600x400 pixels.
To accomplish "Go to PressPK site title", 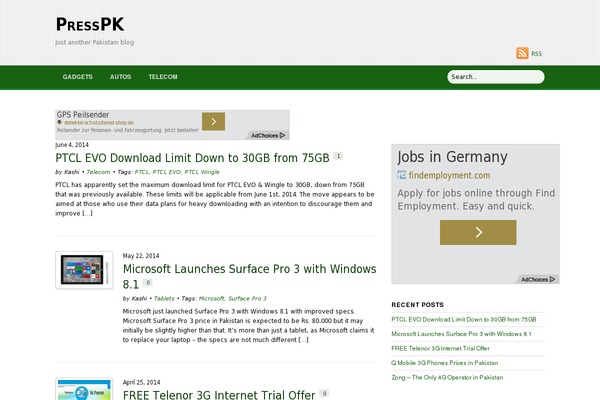I will tap(90, 24).
